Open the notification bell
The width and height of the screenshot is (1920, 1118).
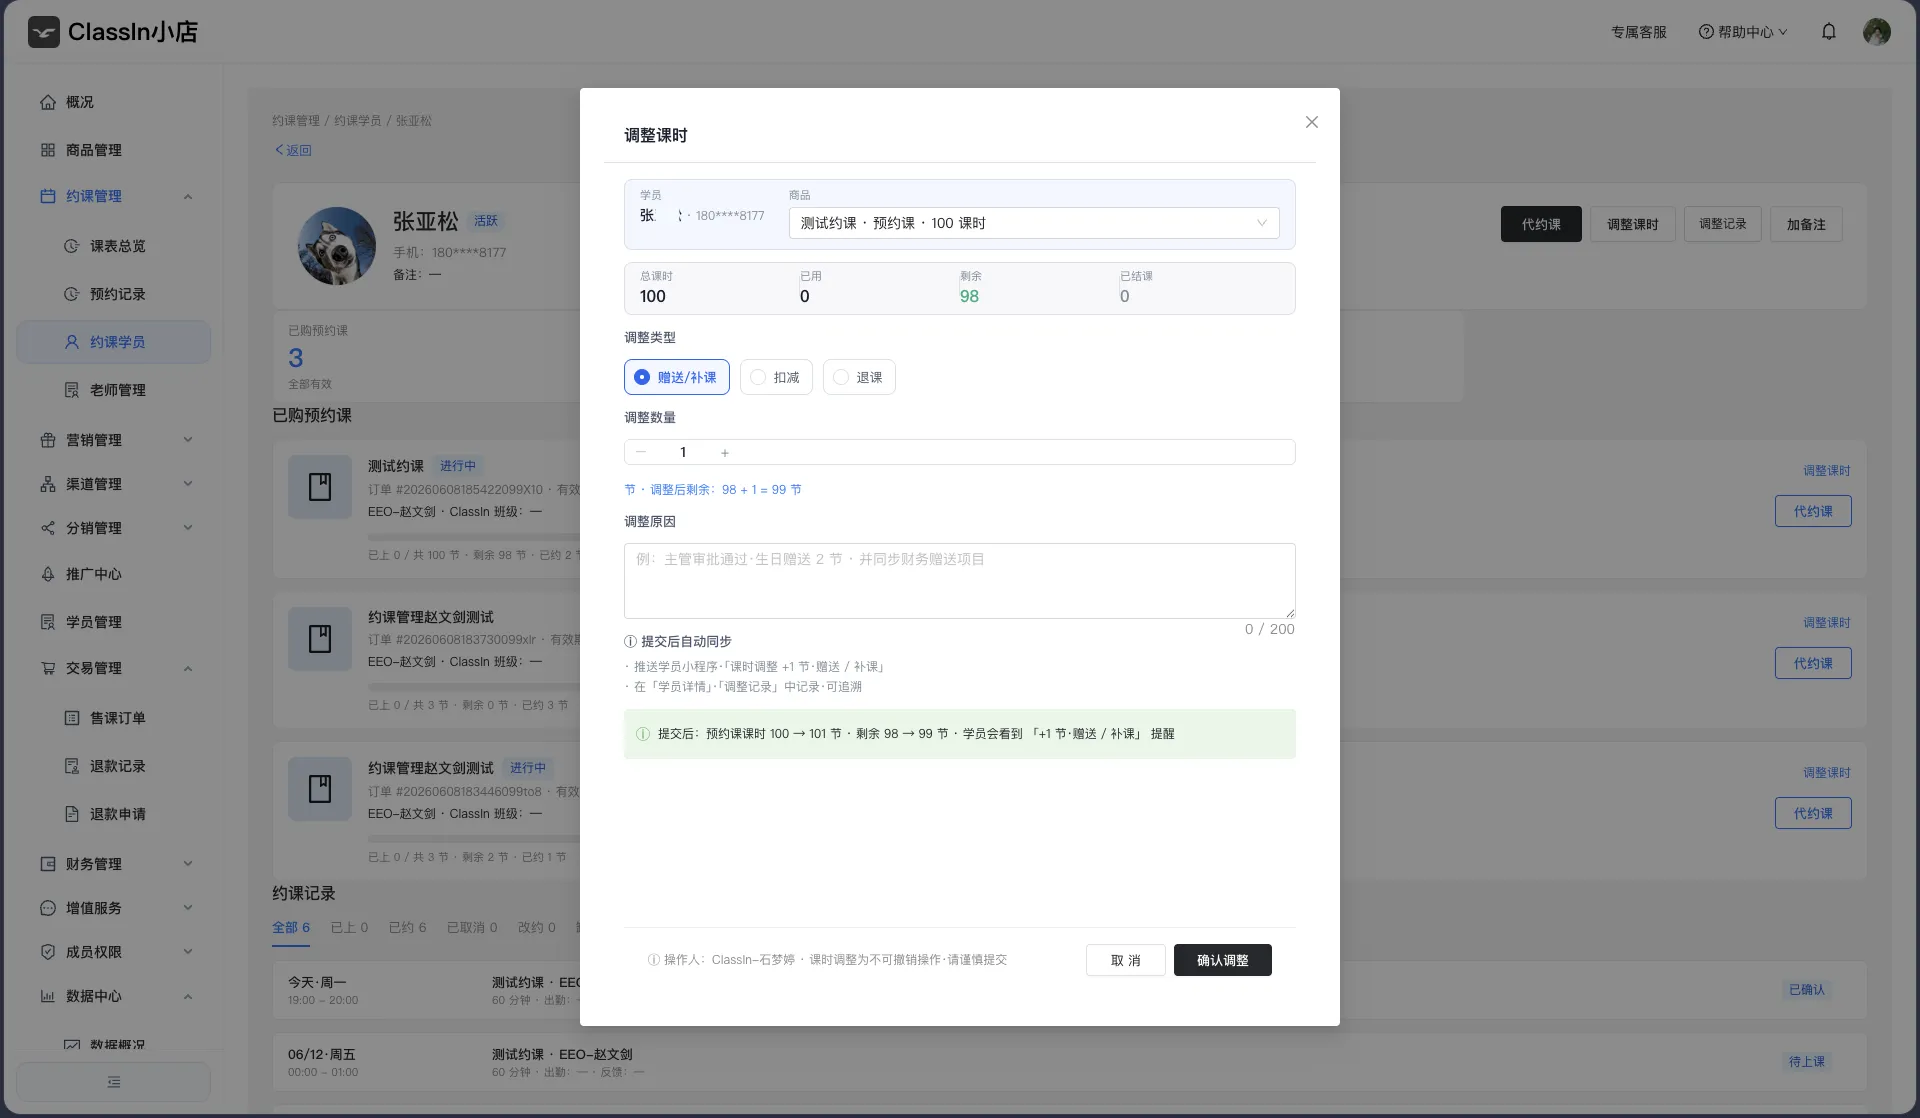(1829, 32)
